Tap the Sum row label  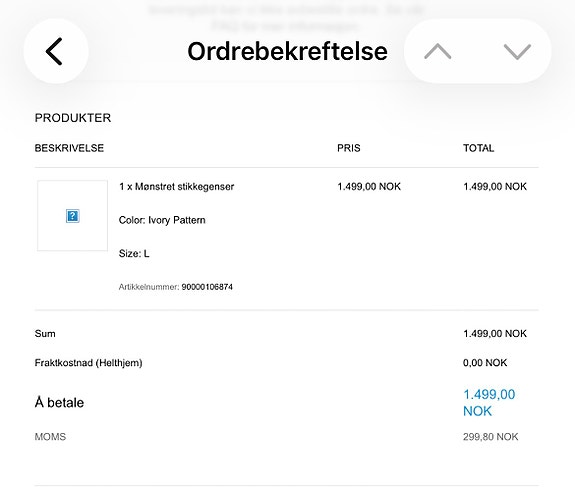click(45, 334)
